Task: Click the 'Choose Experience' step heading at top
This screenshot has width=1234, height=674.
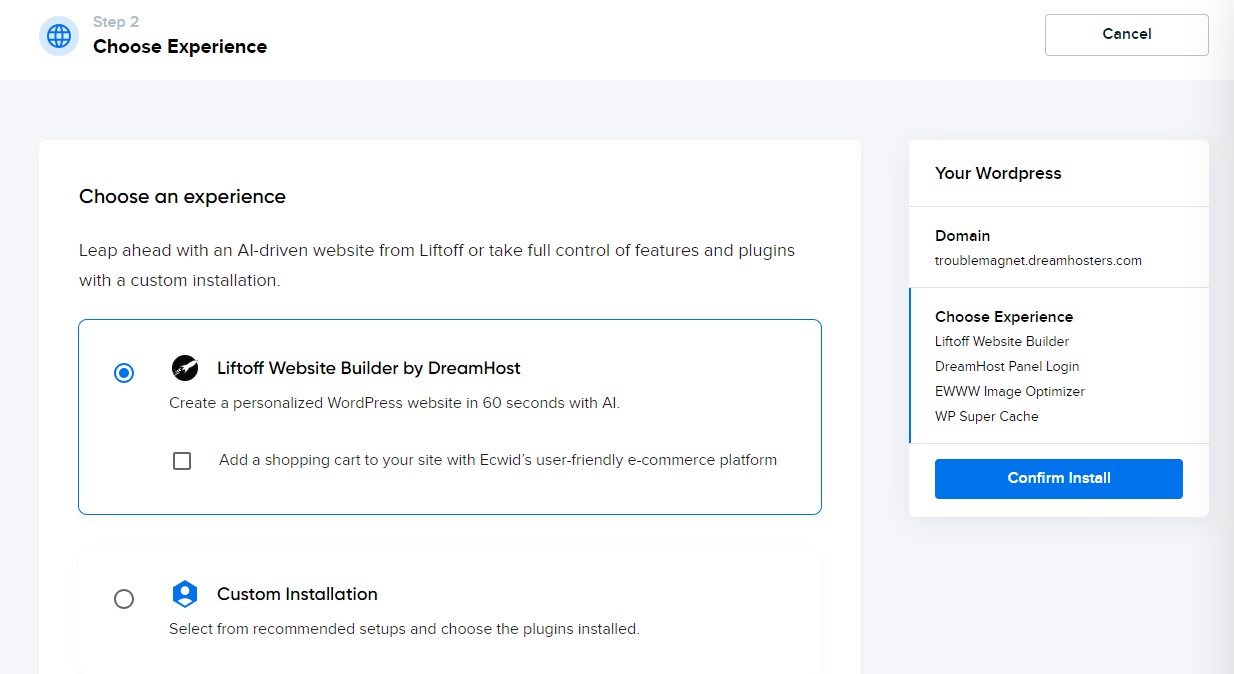Action: coord(180,47)
